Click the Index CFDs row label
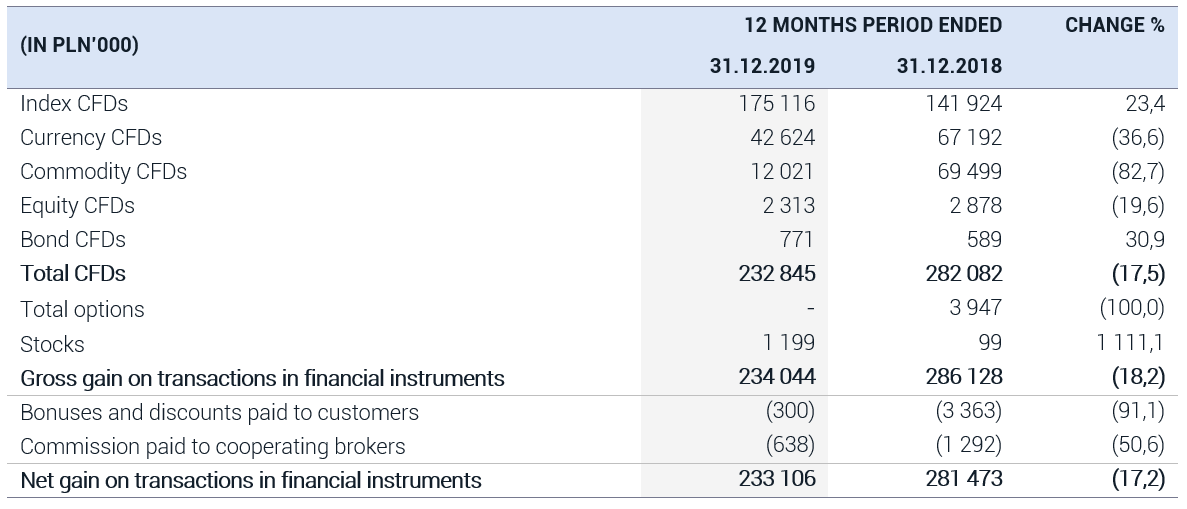The width and height of the screenshot is (1187, 509). pyautogui.click(x=74, y=103)
